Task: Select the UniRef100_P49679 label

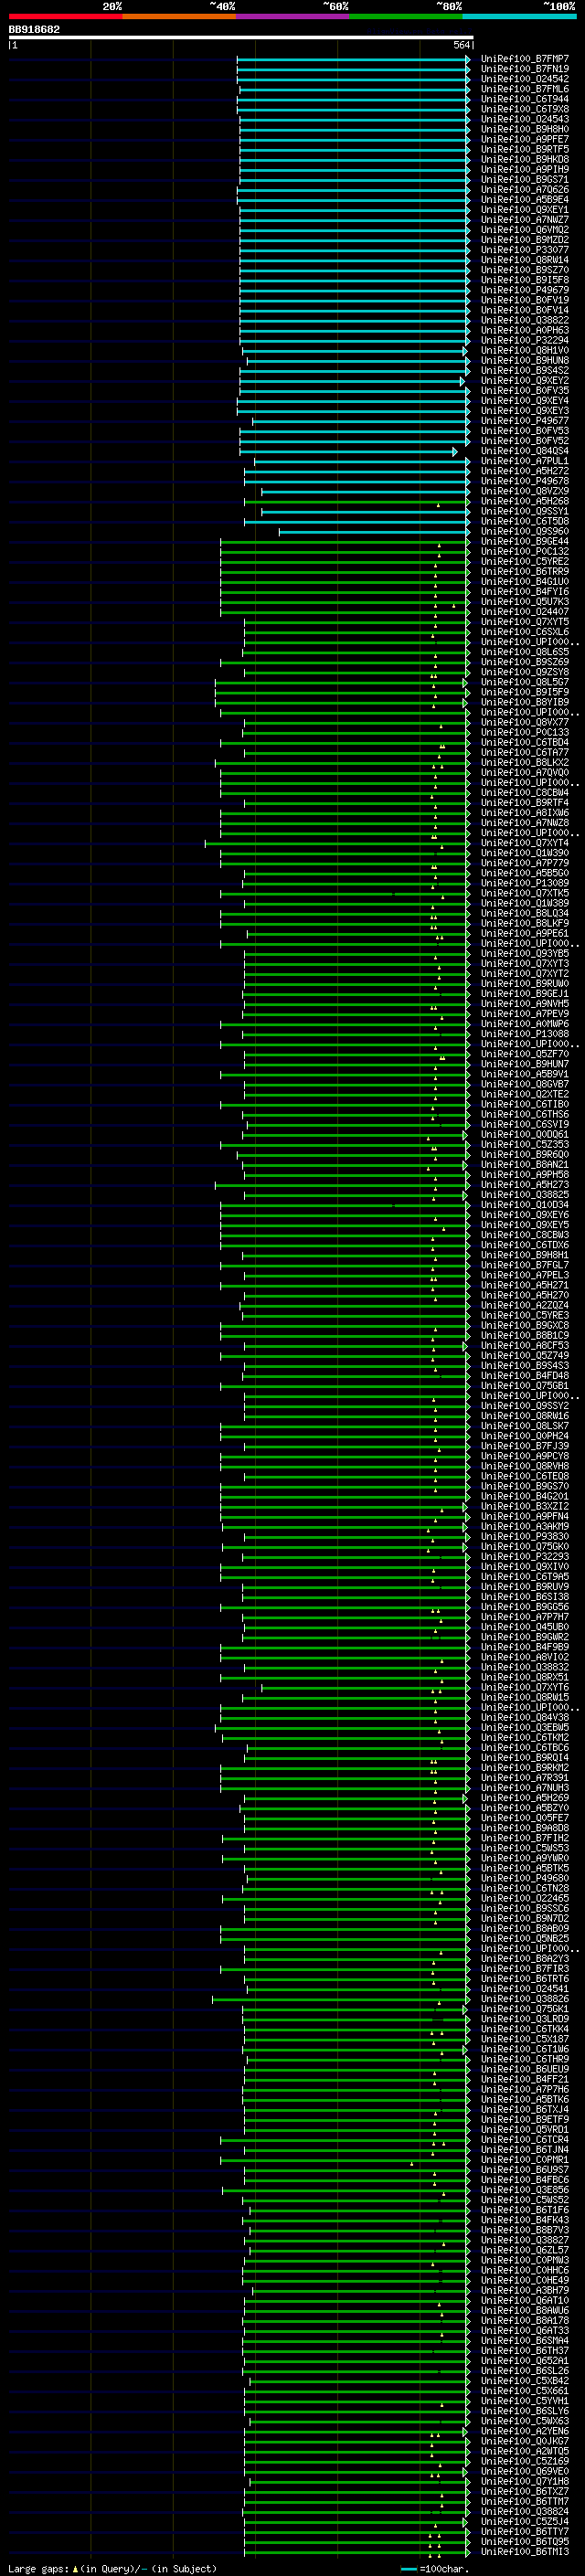Action: click(x=525, y=291)
